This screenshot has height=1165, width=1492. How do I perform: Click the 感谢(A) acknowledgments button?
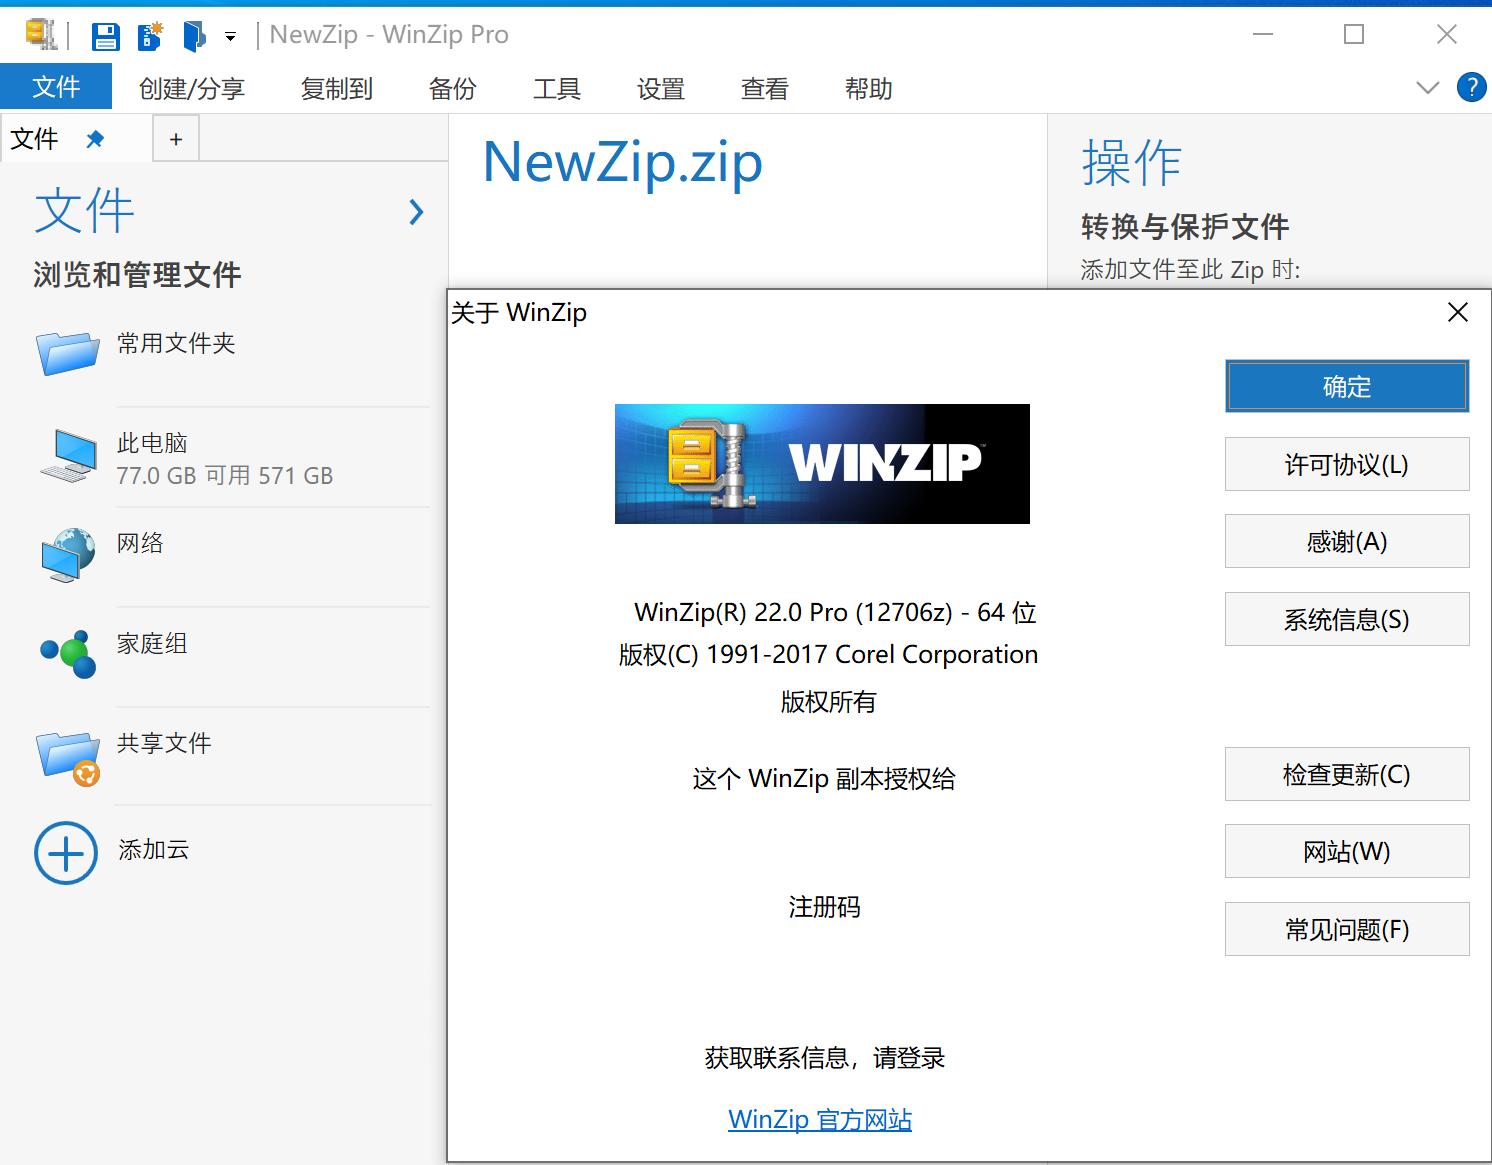[1347, 541]
